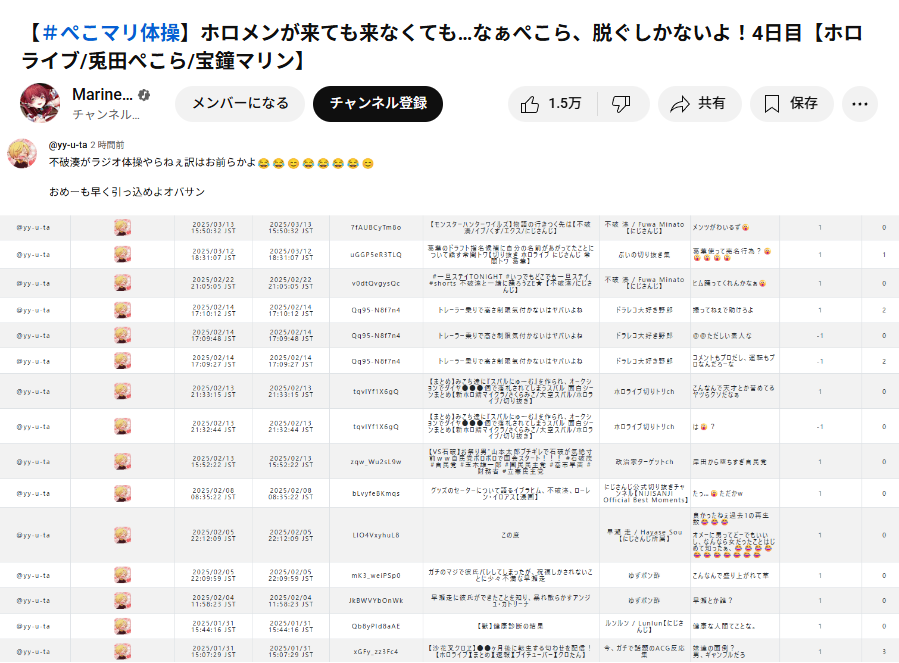Select video ID LlO4VxyhuL8 cell
This screenshot has height=663, width=899.
click(376, 535)
